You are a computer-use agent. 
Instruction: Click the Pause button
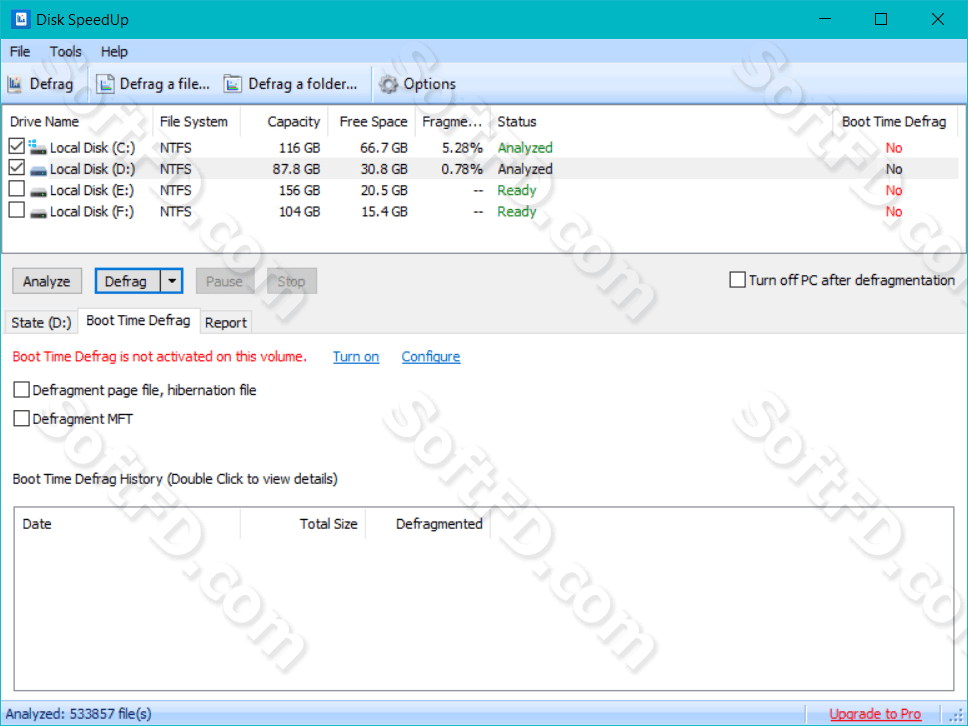[x=225, y=282]
